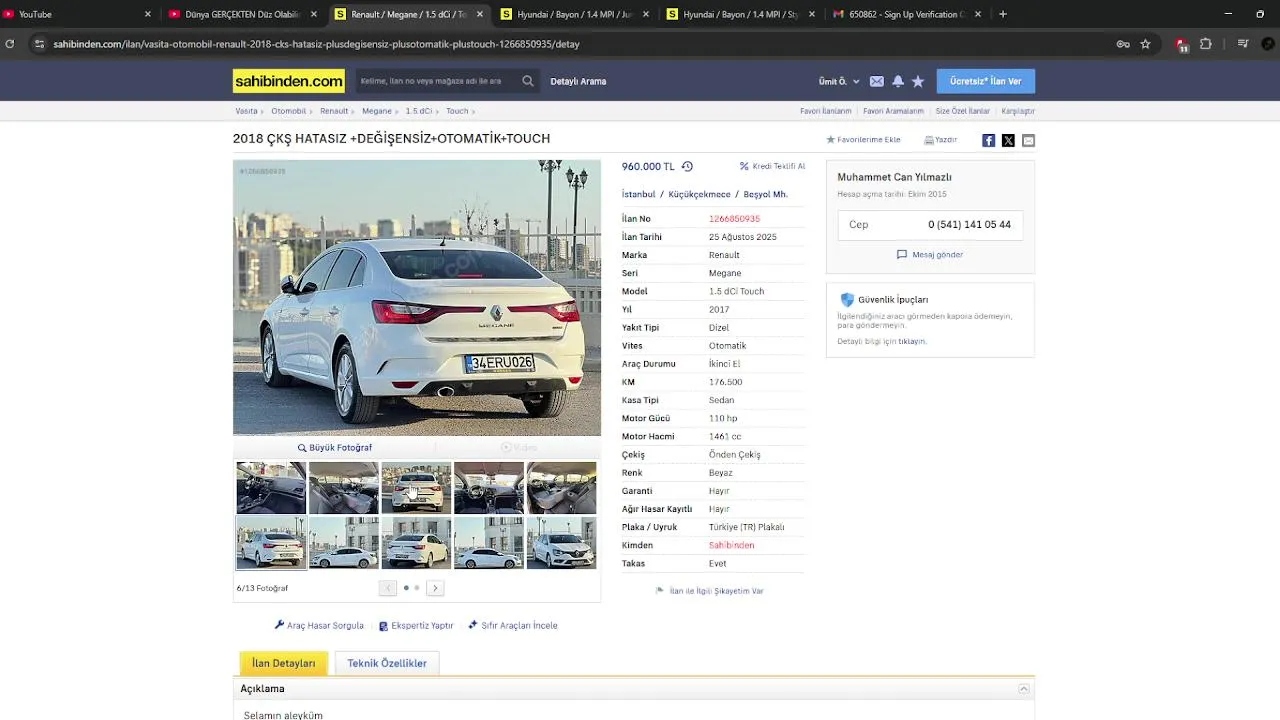This screenshot has height=720, width=1280.
Task: Select the İlan Detayları tab
Action: pos(283,663)
